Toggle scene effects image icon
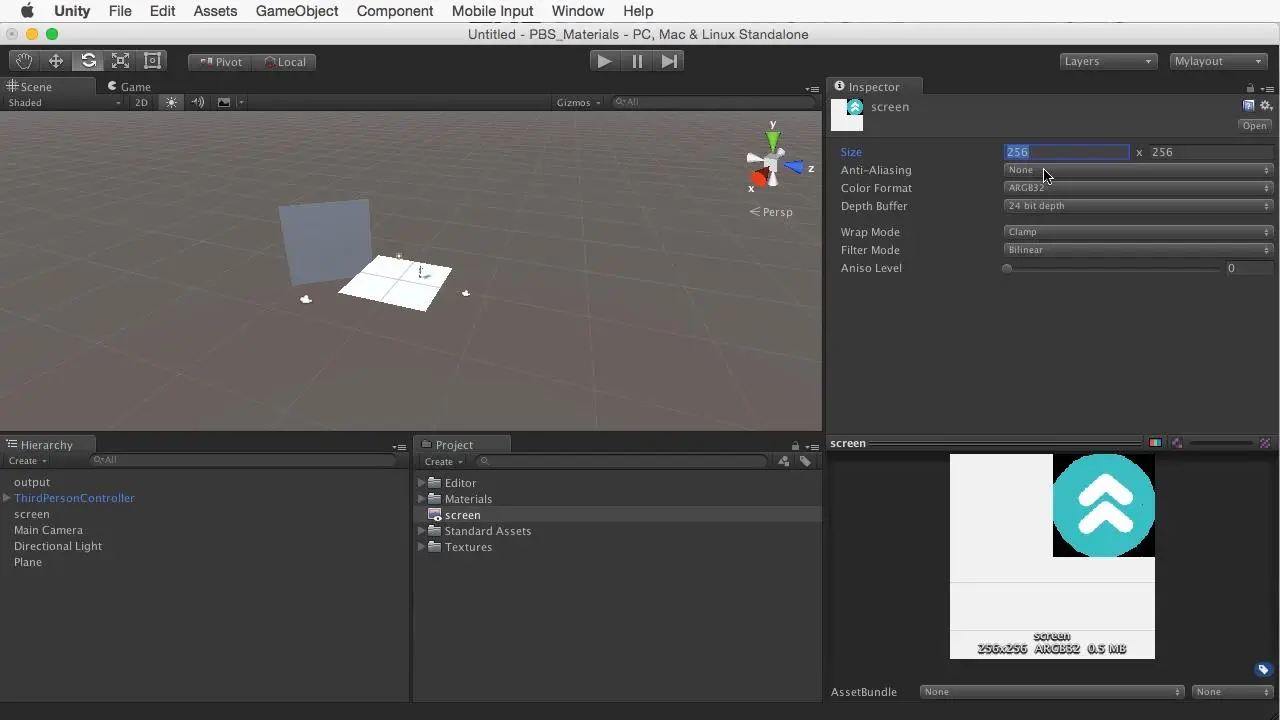 pos(223,102)
